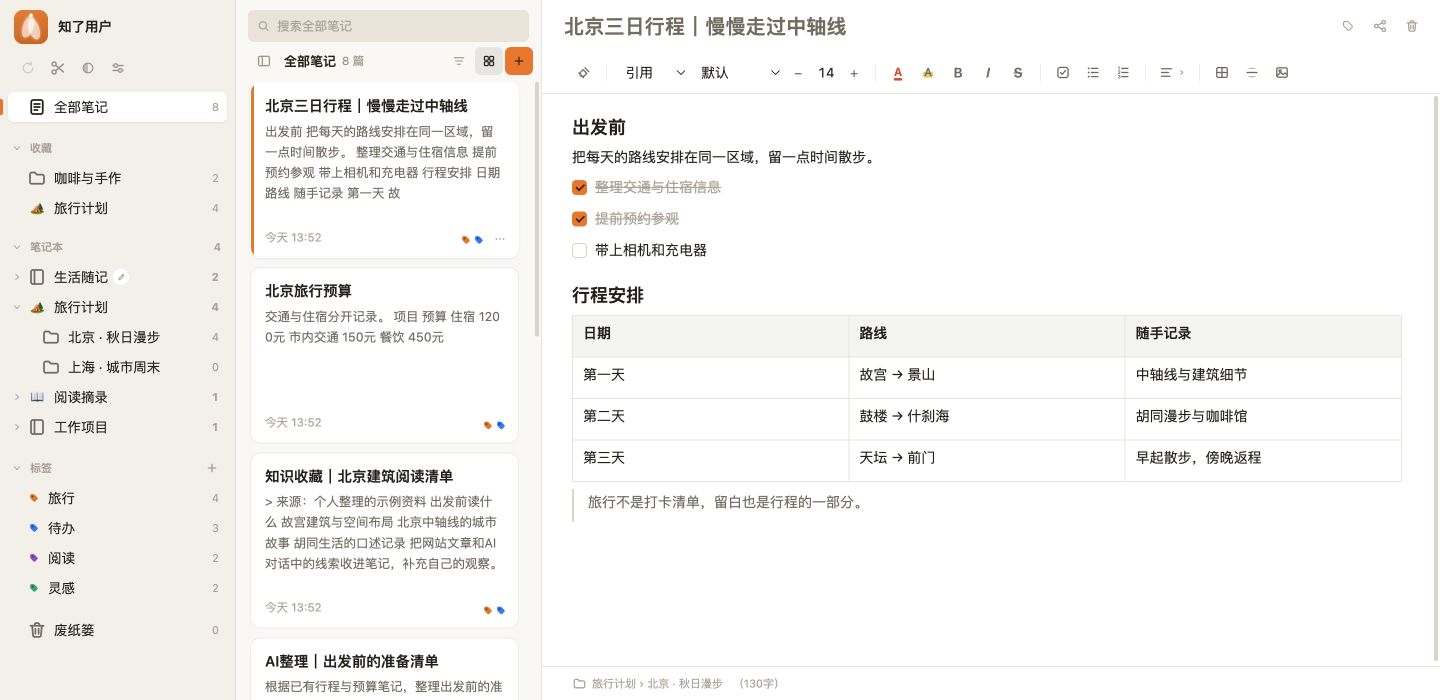Switch to card grid view
Screen dimensions: 1440x700
(489, 61)
